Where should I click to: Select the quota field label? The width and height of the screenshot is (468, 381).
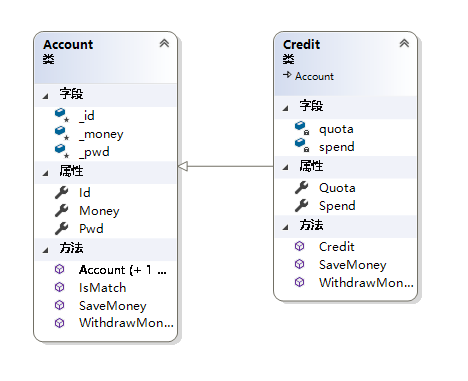point(336,129)
